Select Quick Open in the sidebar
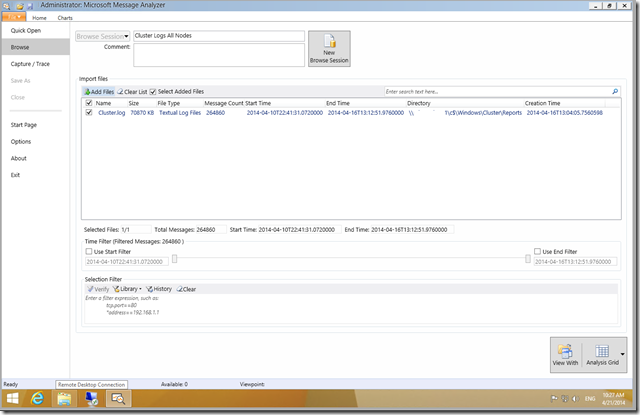This screenshot has height=415, width=640. tap(26, 31)
